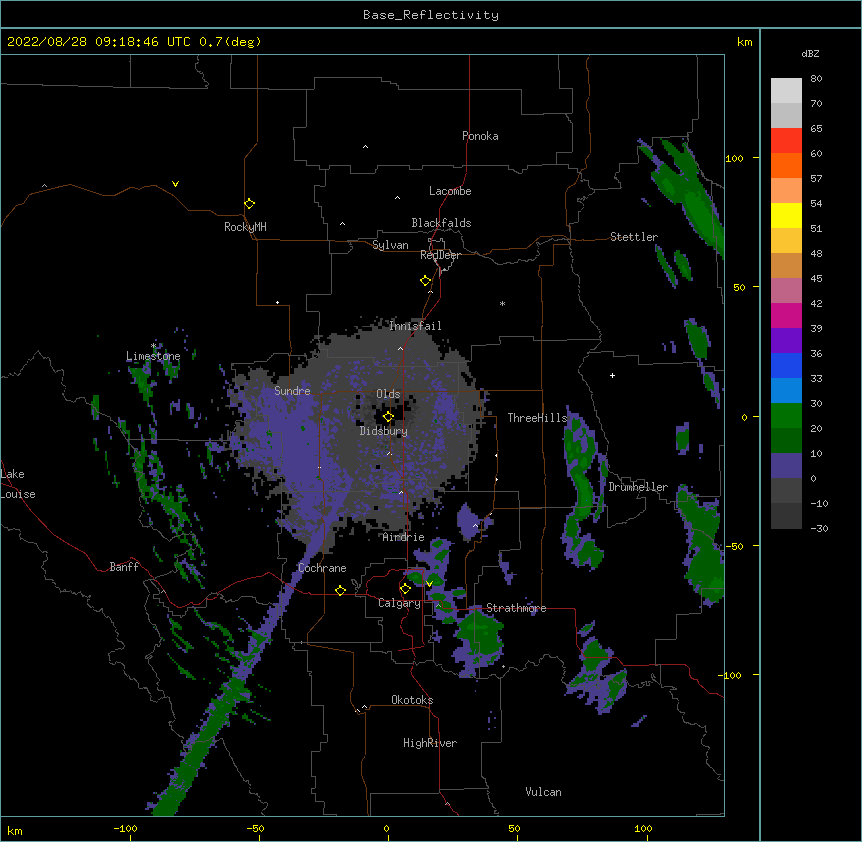Click the Limestone label
862x842 pixels.
coord(153,356)
